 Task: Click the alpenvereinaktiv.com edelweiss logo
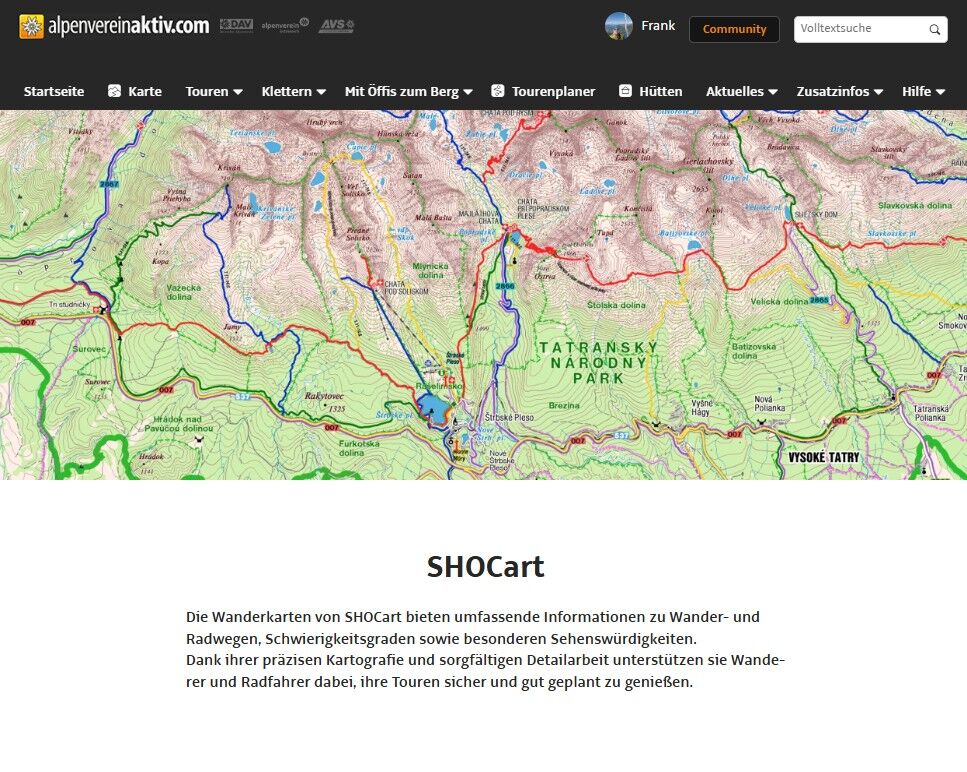click(x=31, y=27)
